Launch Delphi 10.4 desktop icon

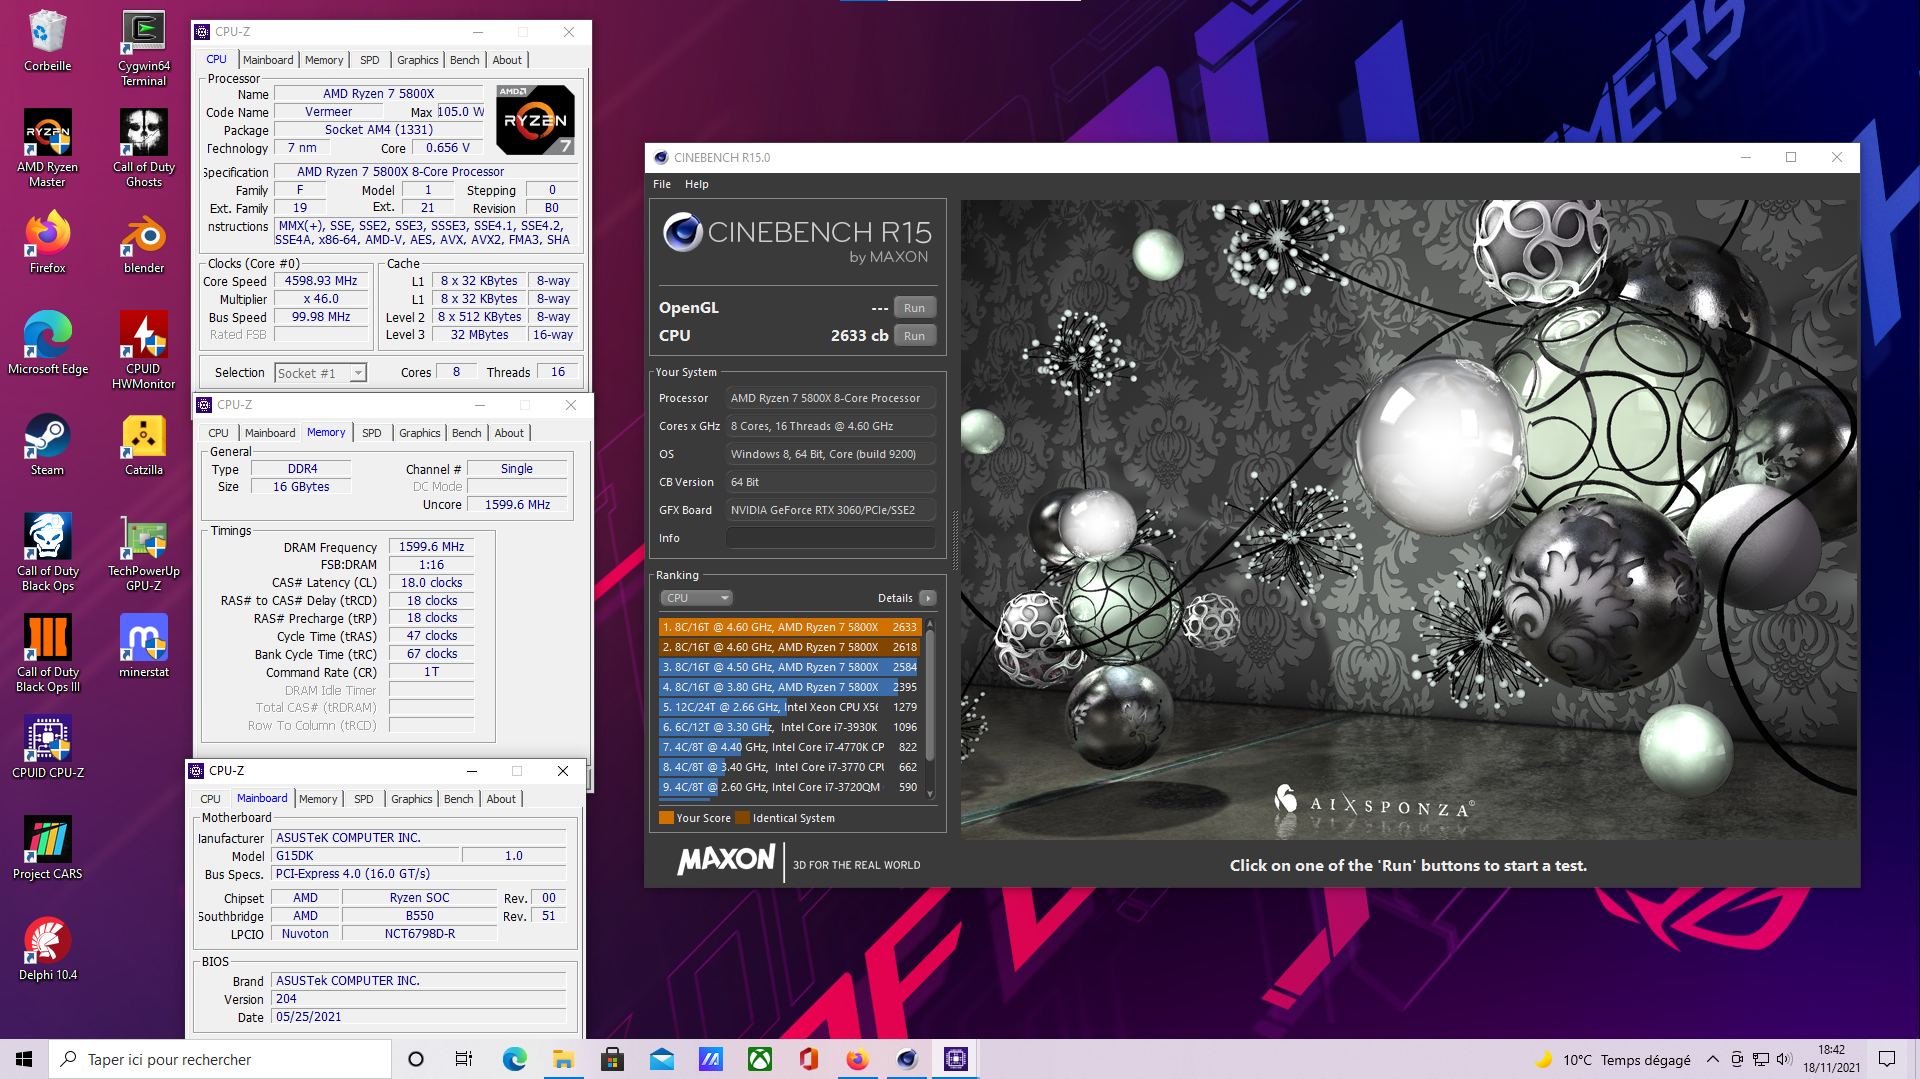[47, 949]
